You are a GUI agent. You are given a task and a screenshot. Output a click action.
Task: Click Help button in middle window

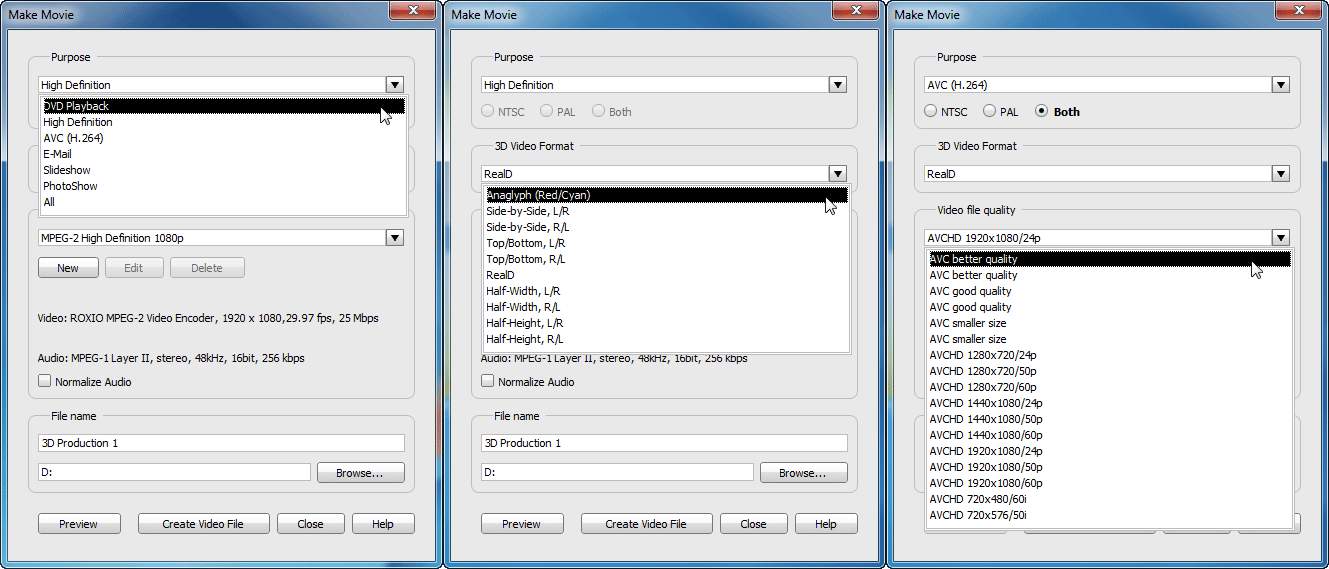(x=826, y=524)
